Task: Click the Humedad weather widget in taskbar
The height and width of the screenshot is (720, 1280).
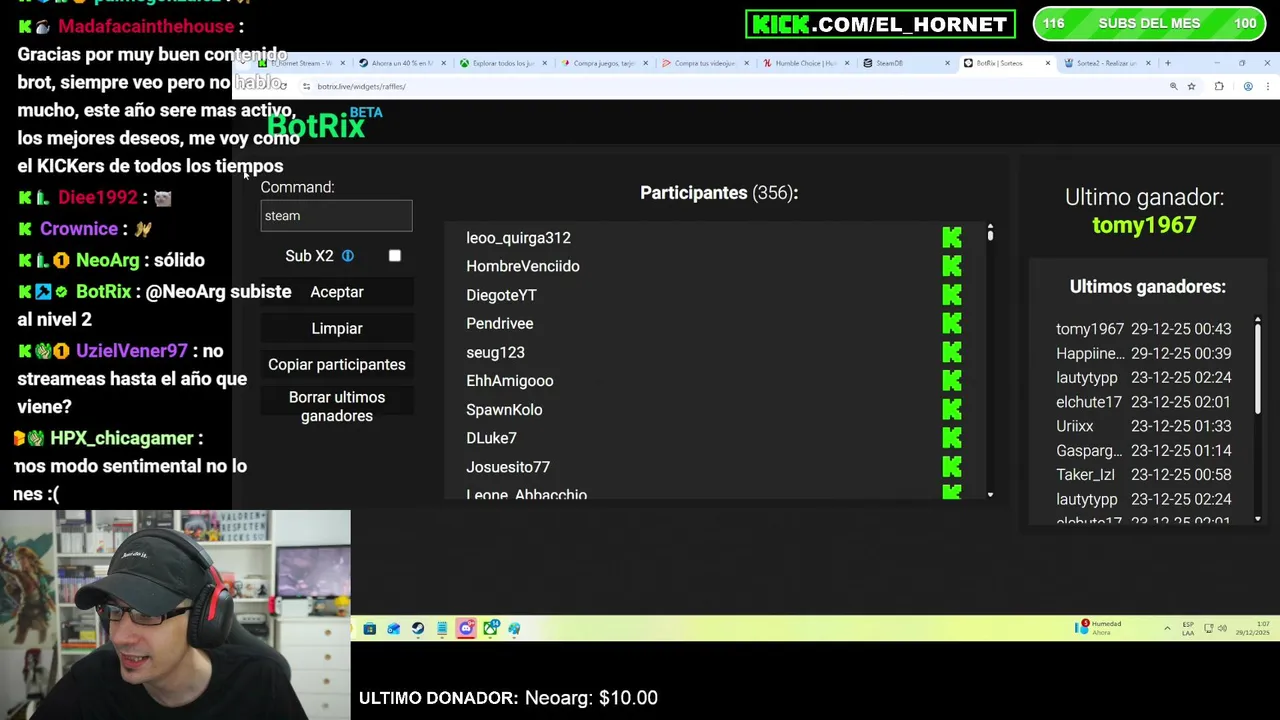Action: [1100, 627]
